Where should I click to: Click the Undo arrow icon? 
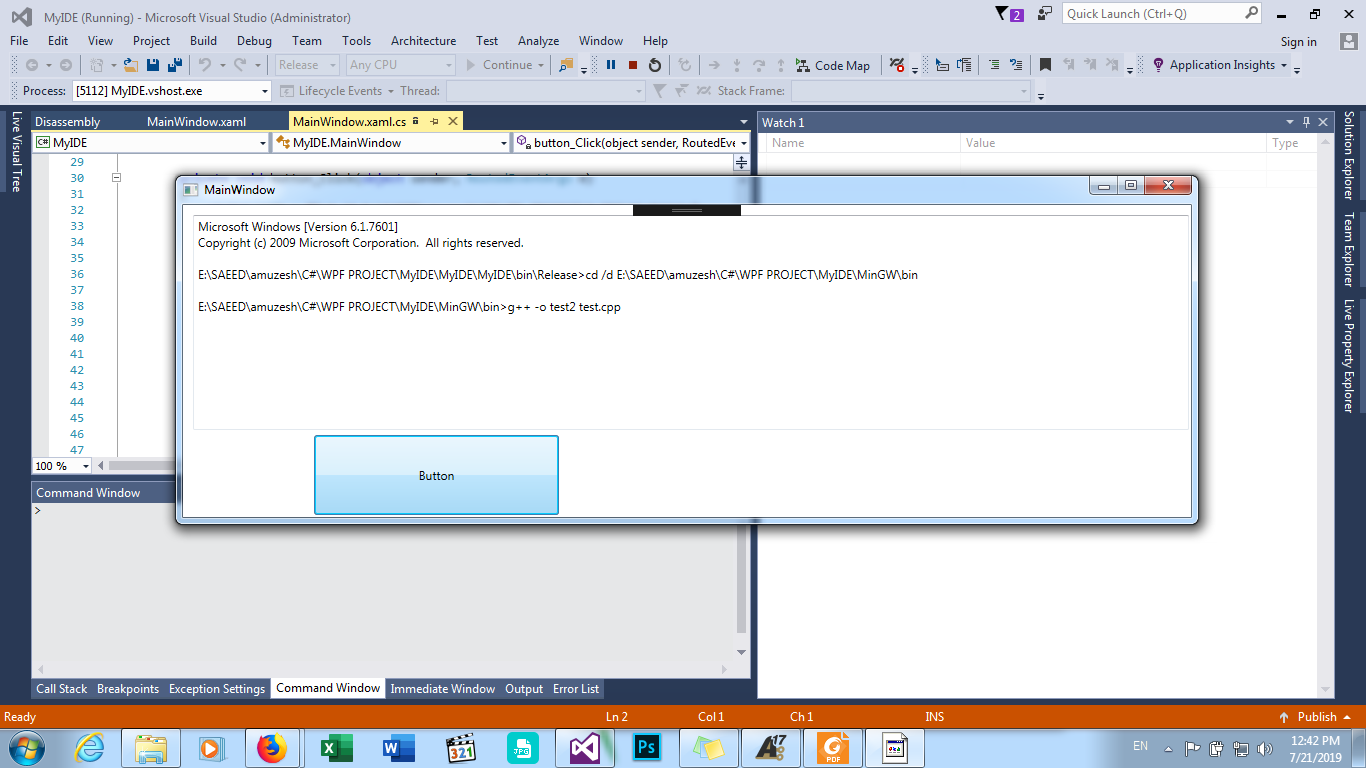pyautogui.click(x=204, y=65)
